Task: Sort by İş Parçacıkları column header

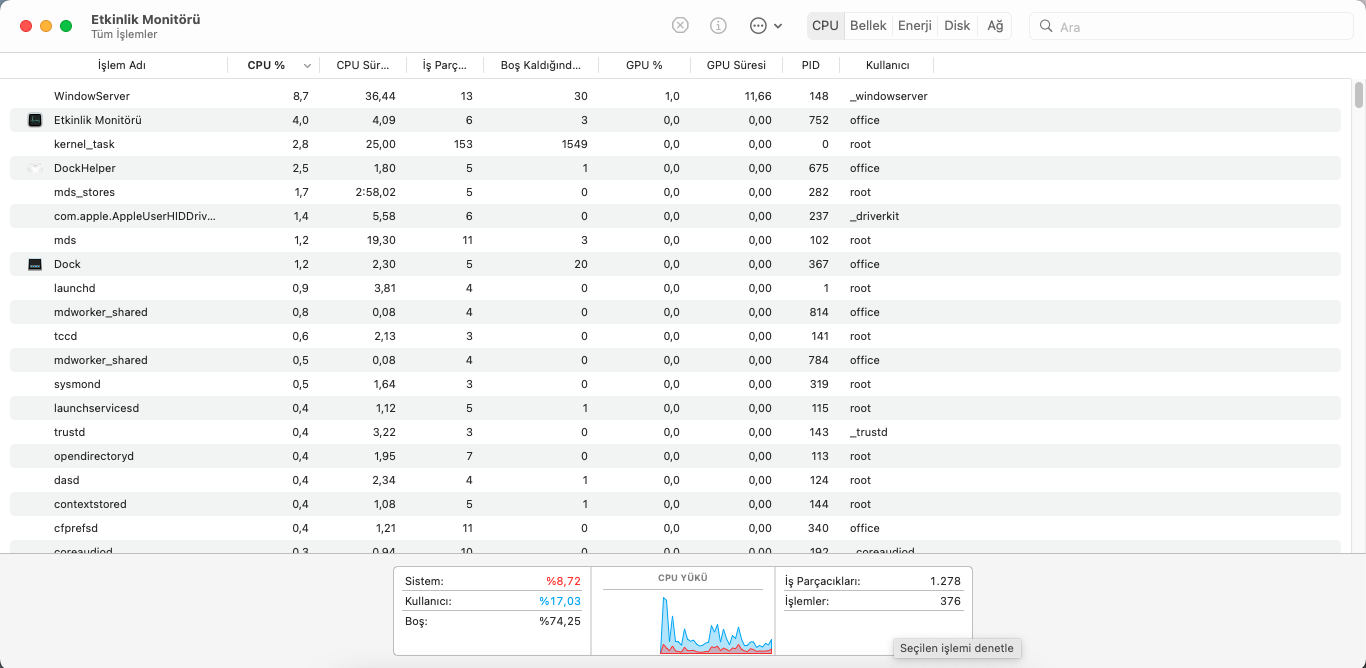Action: [x=445, y=65]
